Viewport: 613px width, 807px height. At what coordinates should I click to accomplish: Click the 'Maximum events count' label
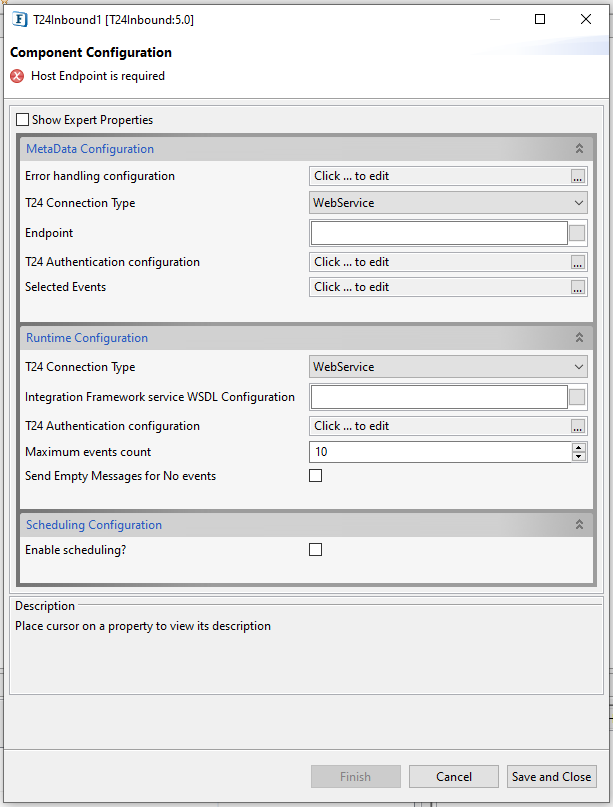coord(88,452)
